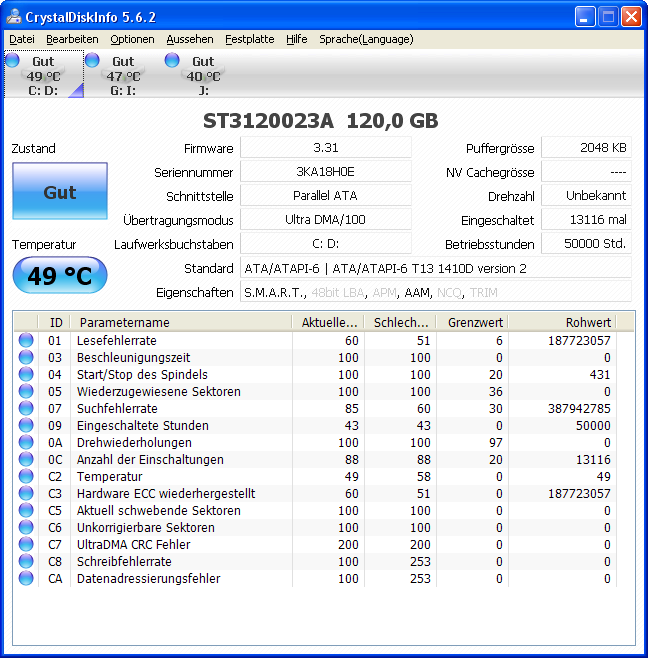Click status orb for Schreibfehlerrate row
The width and height of the screenshot is (648, 658).
pyautogui.click(x=26, y=561)
